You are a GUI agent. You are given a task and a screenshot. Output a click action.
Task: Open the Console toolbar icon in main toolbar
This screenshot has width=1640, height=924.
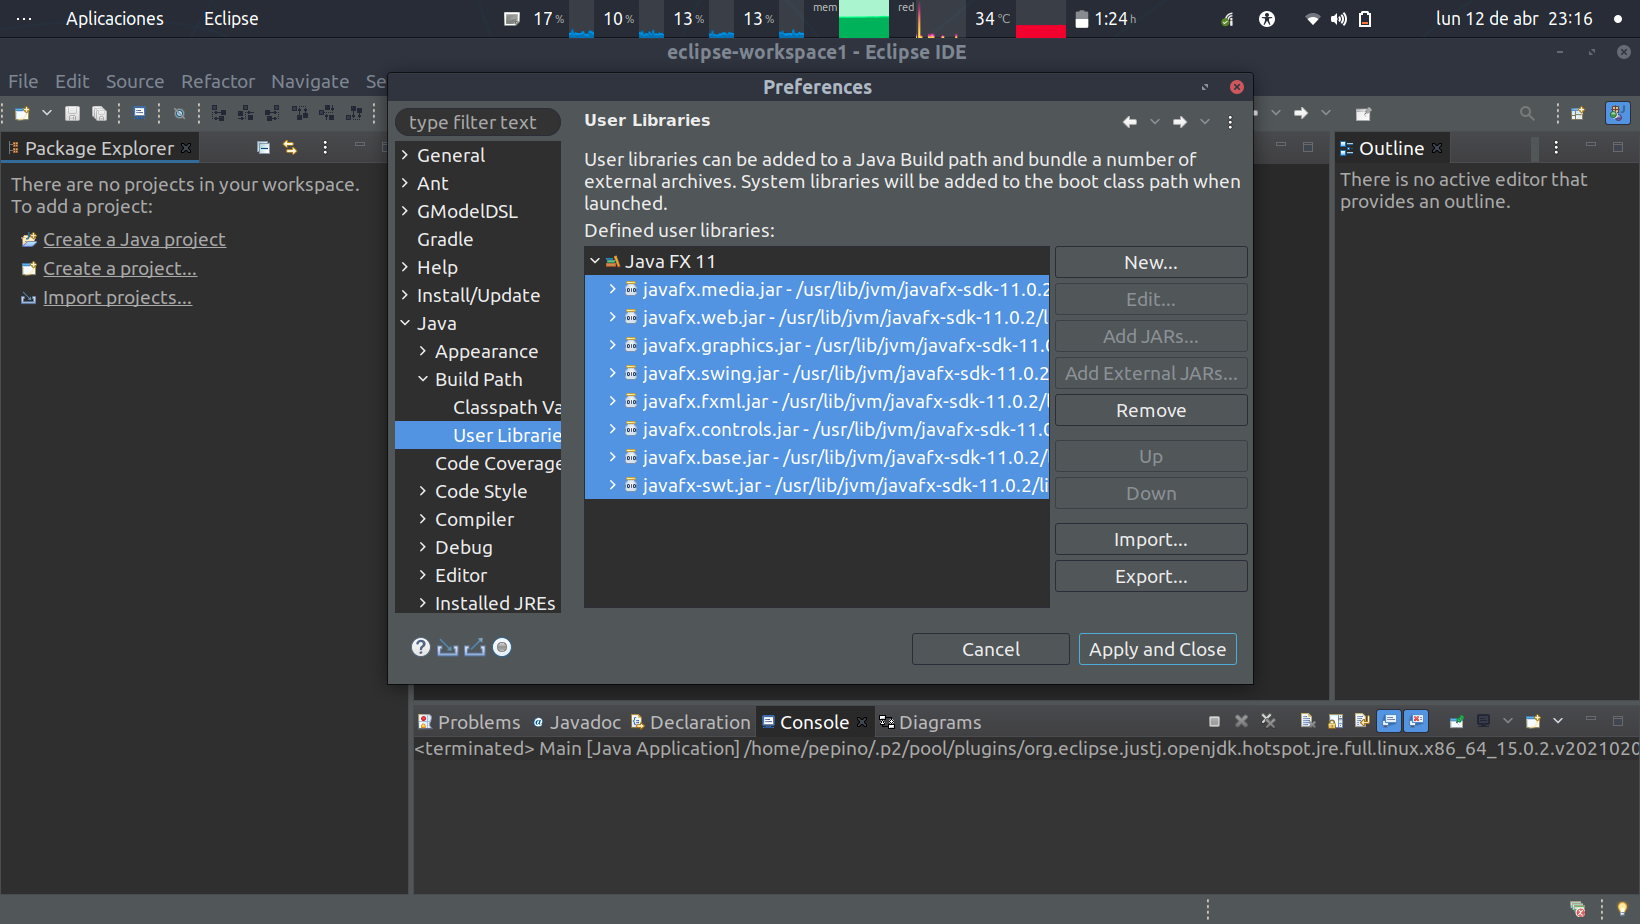[x=140, y=113]
